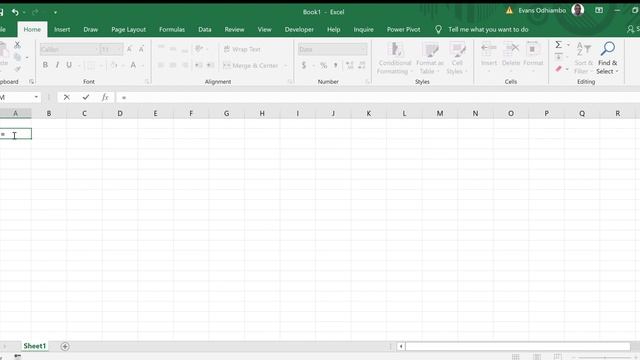The width and height of the screenshot is (640, 360).
Task: Open the Insert Function fx button
Action: 105,97
